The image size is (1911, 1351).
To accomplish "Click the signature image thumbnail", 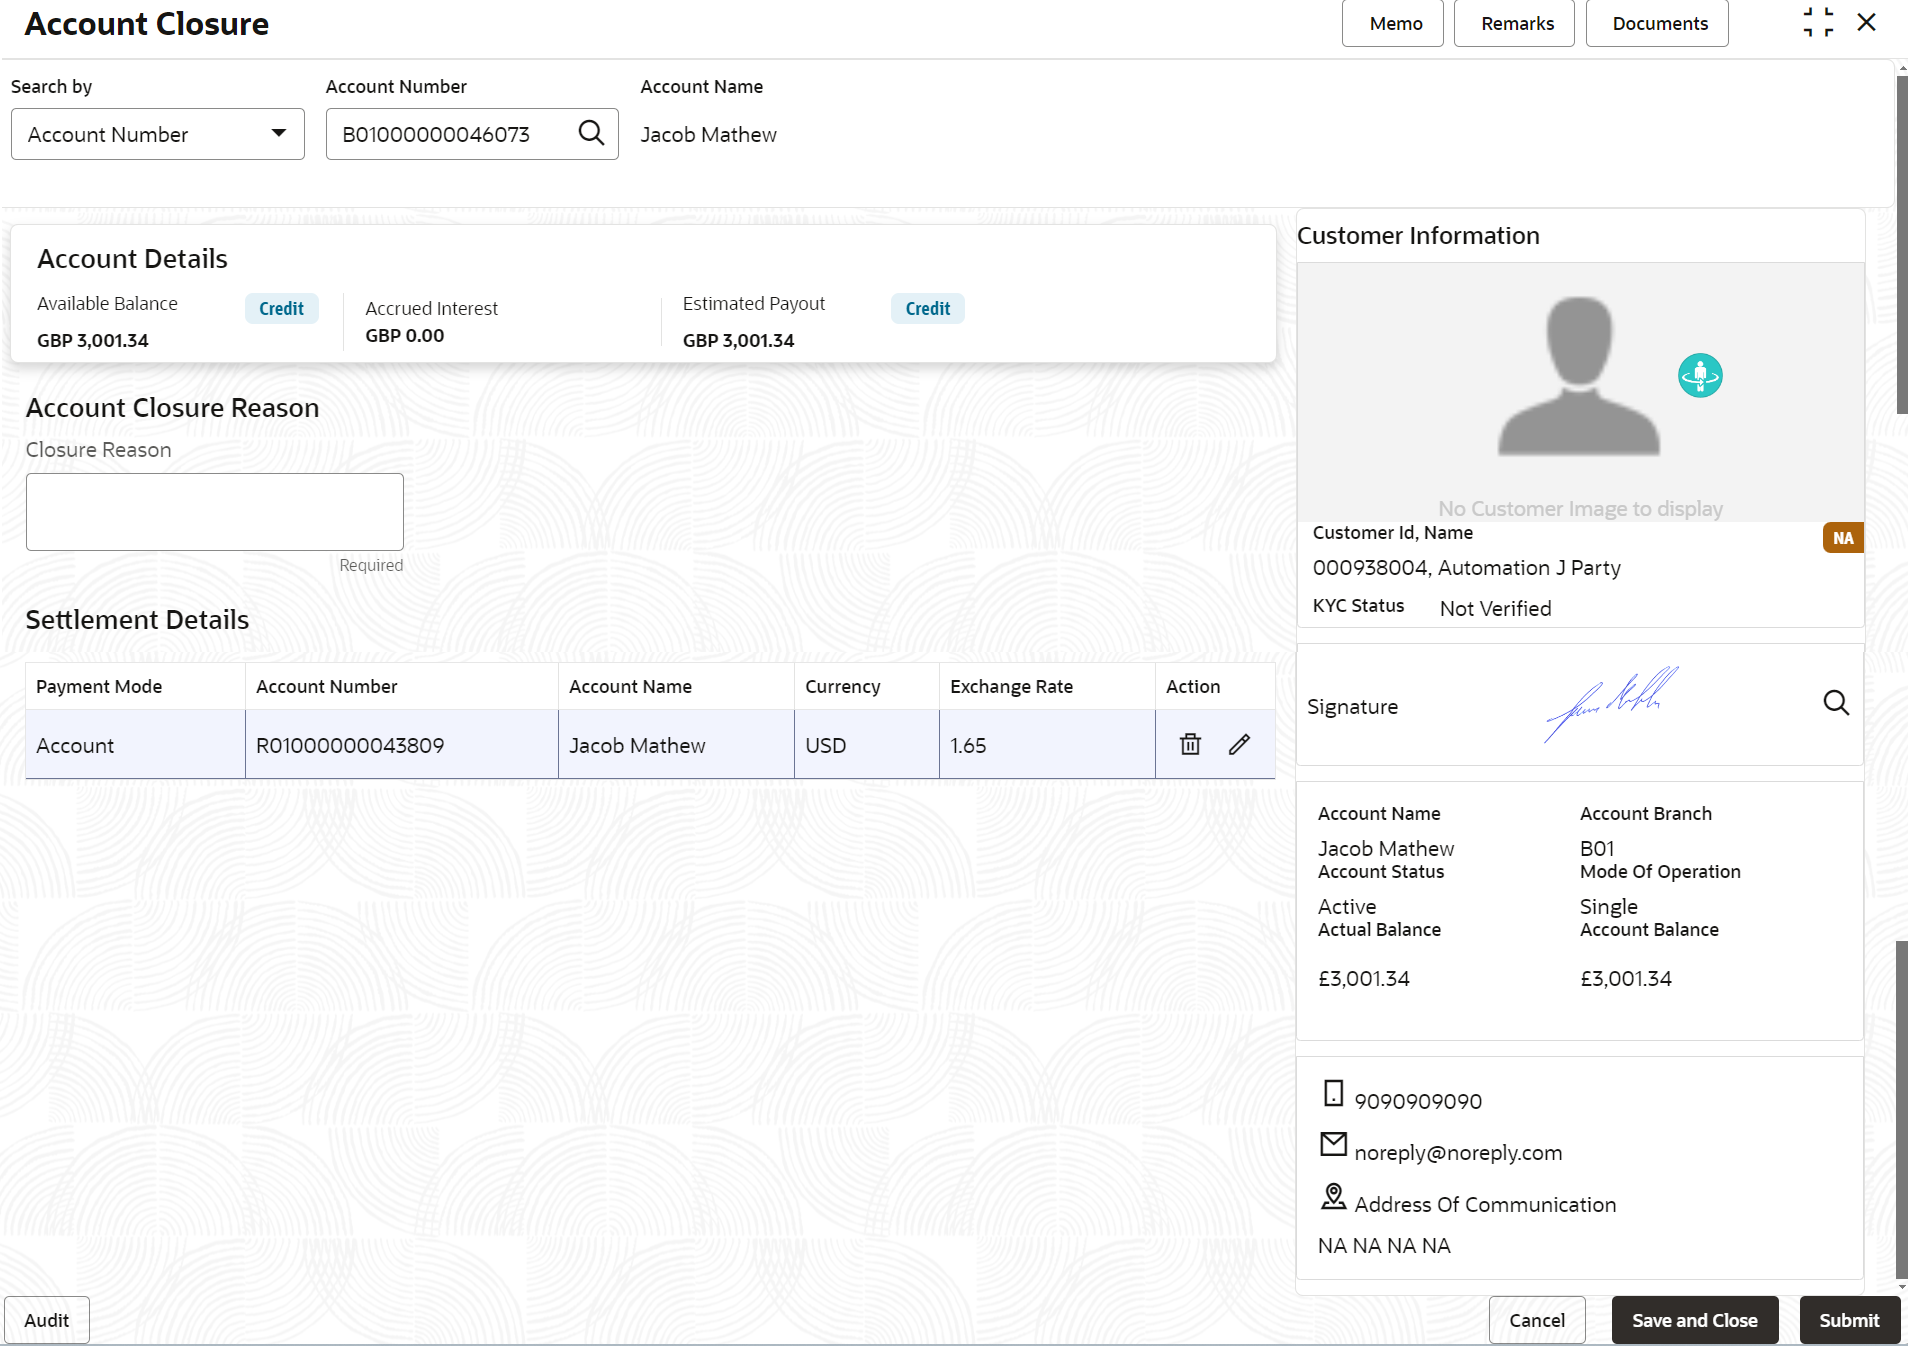I will point(1611,704).
